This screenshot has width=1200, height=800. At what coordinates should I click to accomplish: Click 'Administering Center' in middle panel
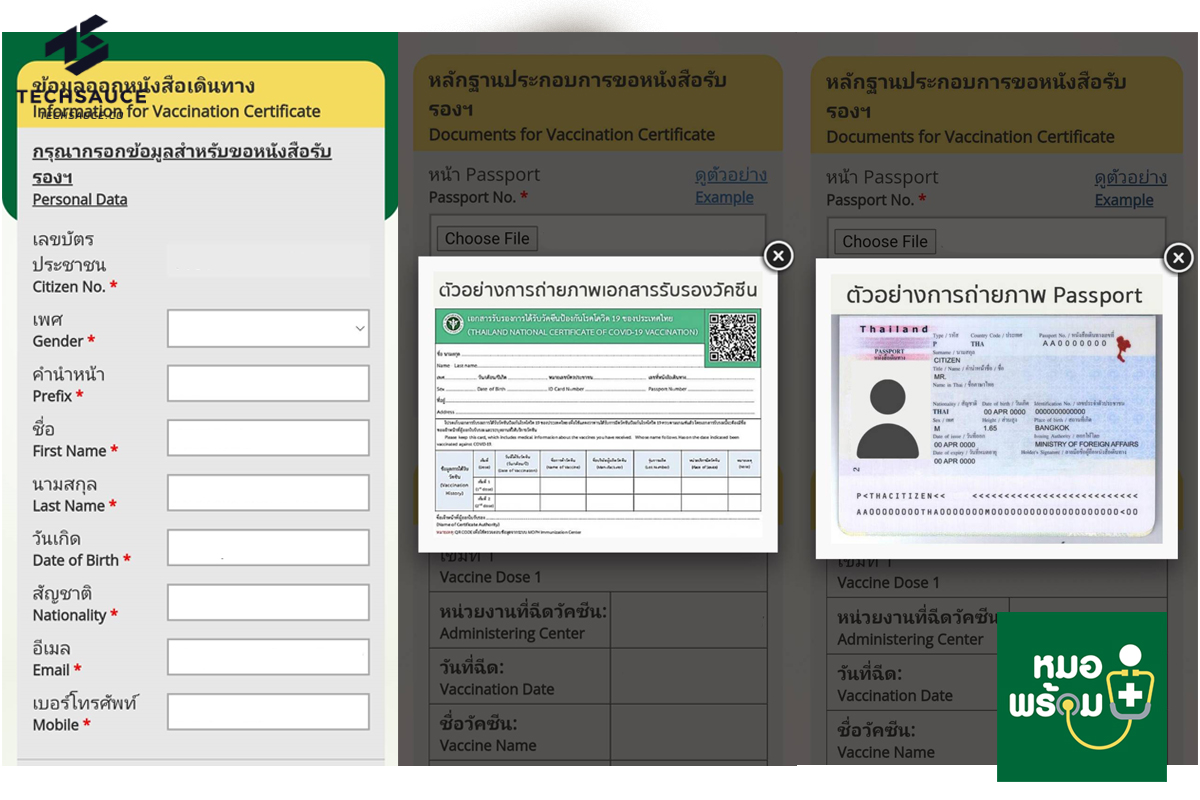point(513,633)
